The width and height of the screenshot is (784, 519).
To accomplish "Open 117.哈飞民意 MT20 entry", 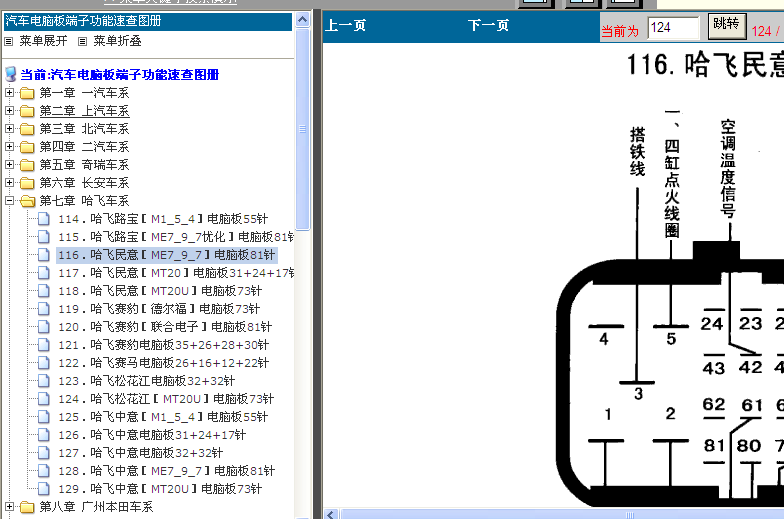I will pos(176,273).
